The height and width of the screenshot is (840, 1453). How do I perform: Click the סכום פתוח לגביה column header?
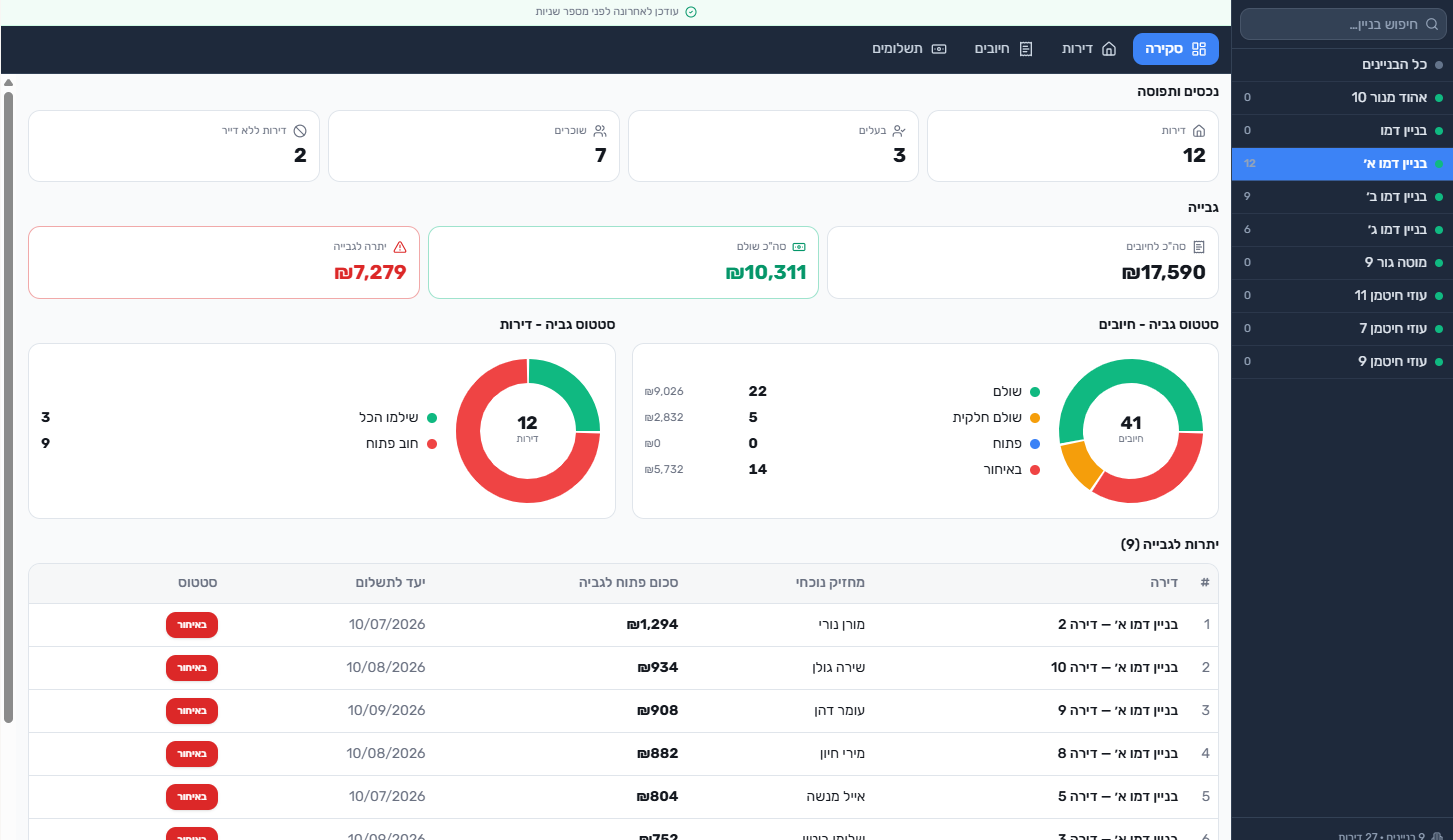629,583
